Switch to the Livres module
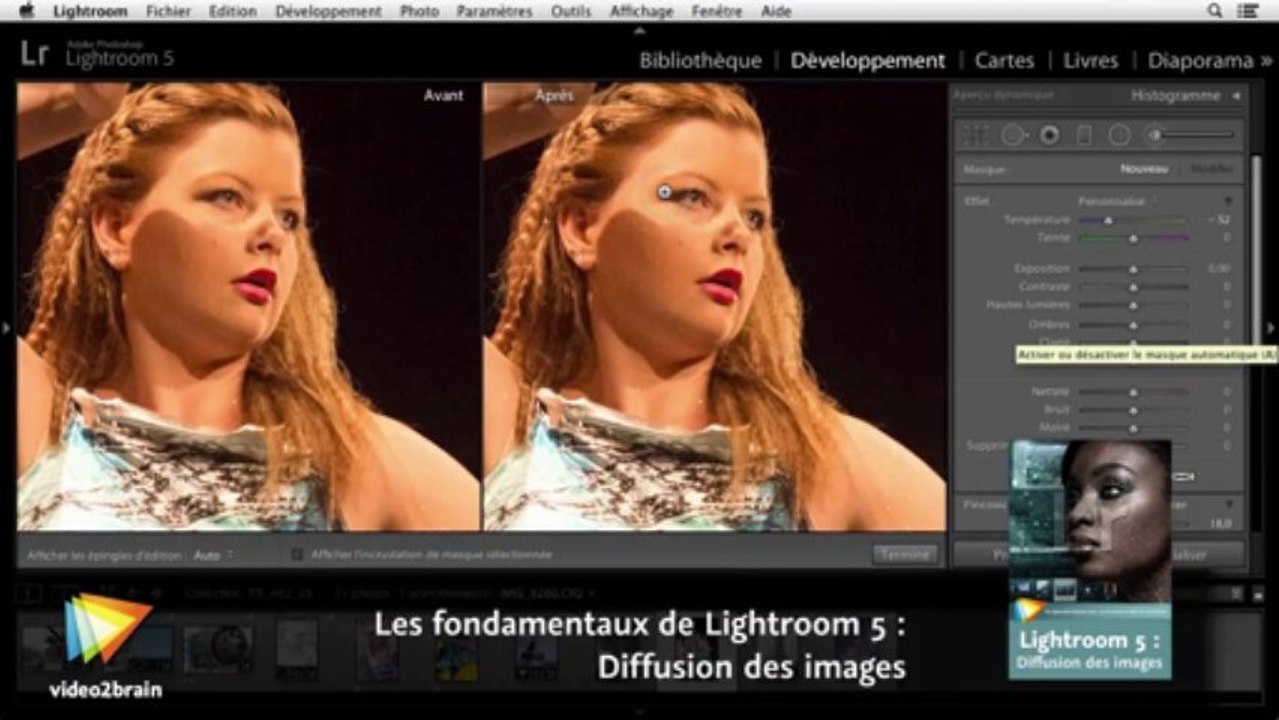The height and width of the screenshot is (720, 1279). point(1090,60)
